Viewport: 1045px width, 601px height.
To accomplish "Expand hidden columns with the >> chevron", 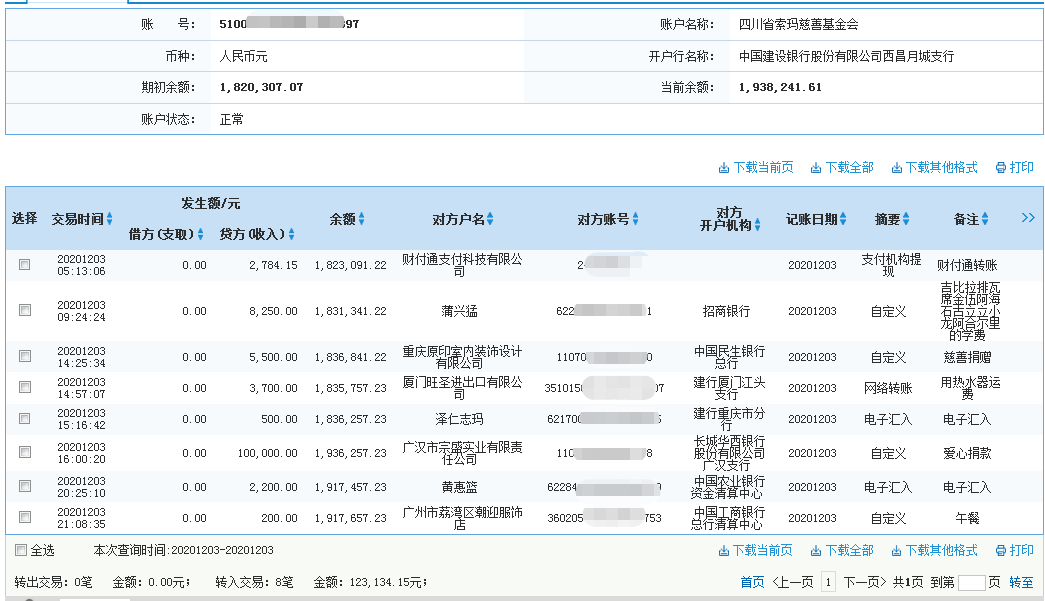I will [x=1028, y=216].
